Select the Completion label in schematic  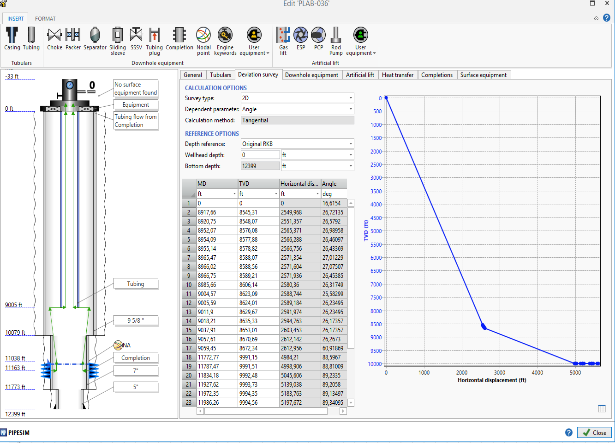(136, 357)
